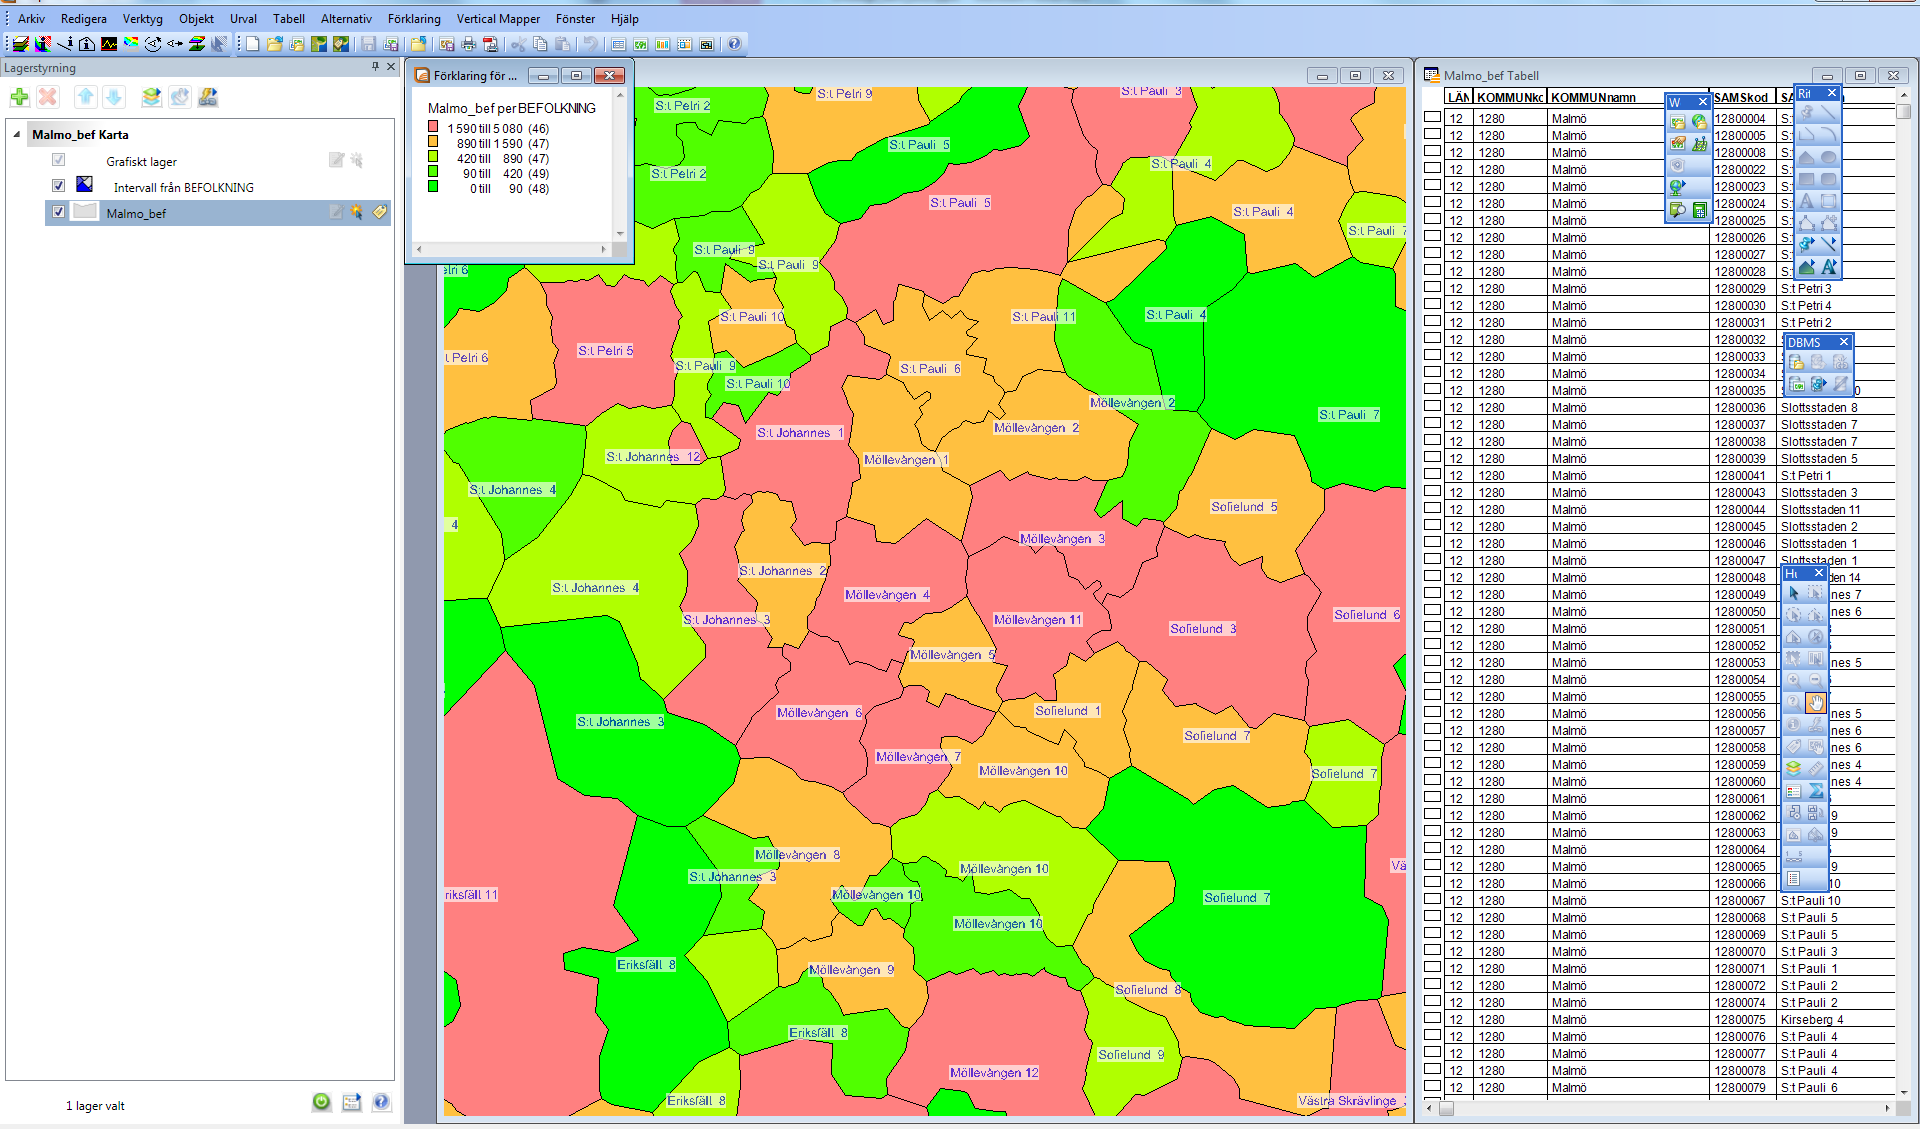Move selected layer up
The image size is (1920, 1129).
(85, 97)
